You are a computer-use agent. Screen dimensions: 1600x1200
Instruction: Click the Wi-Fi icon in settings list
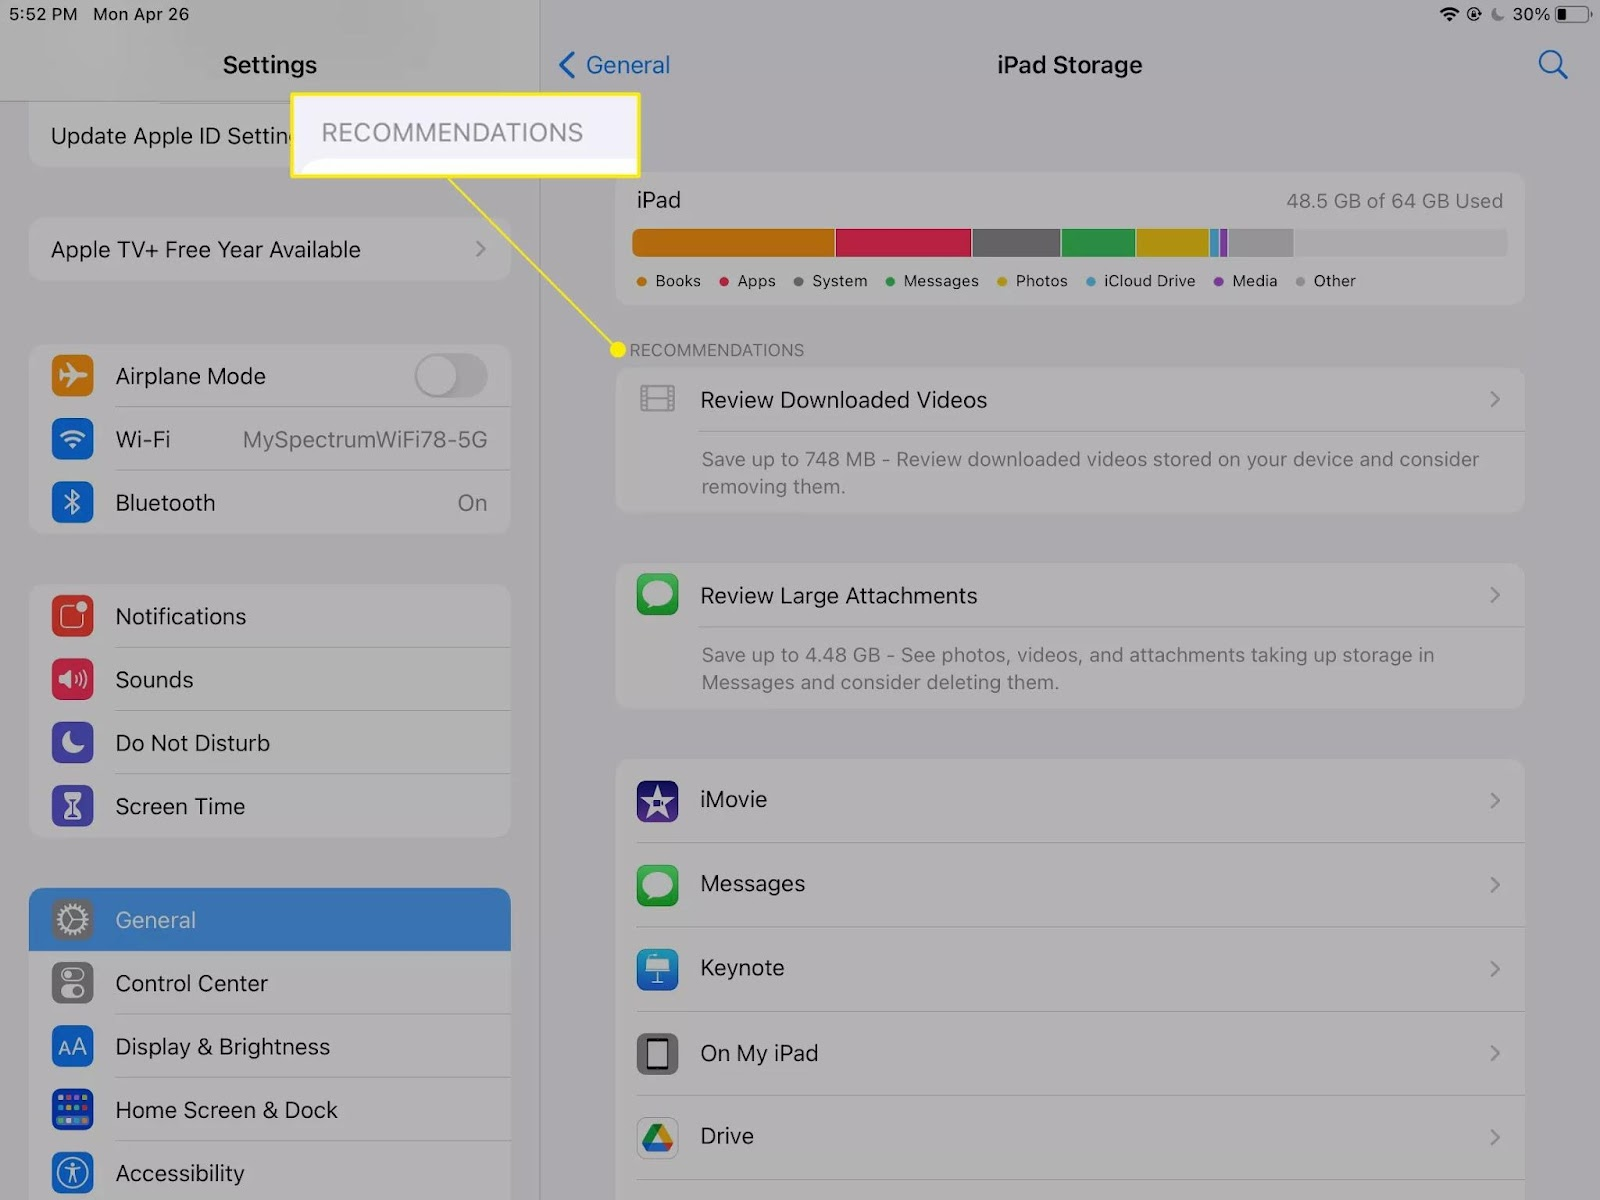[72, 439]
